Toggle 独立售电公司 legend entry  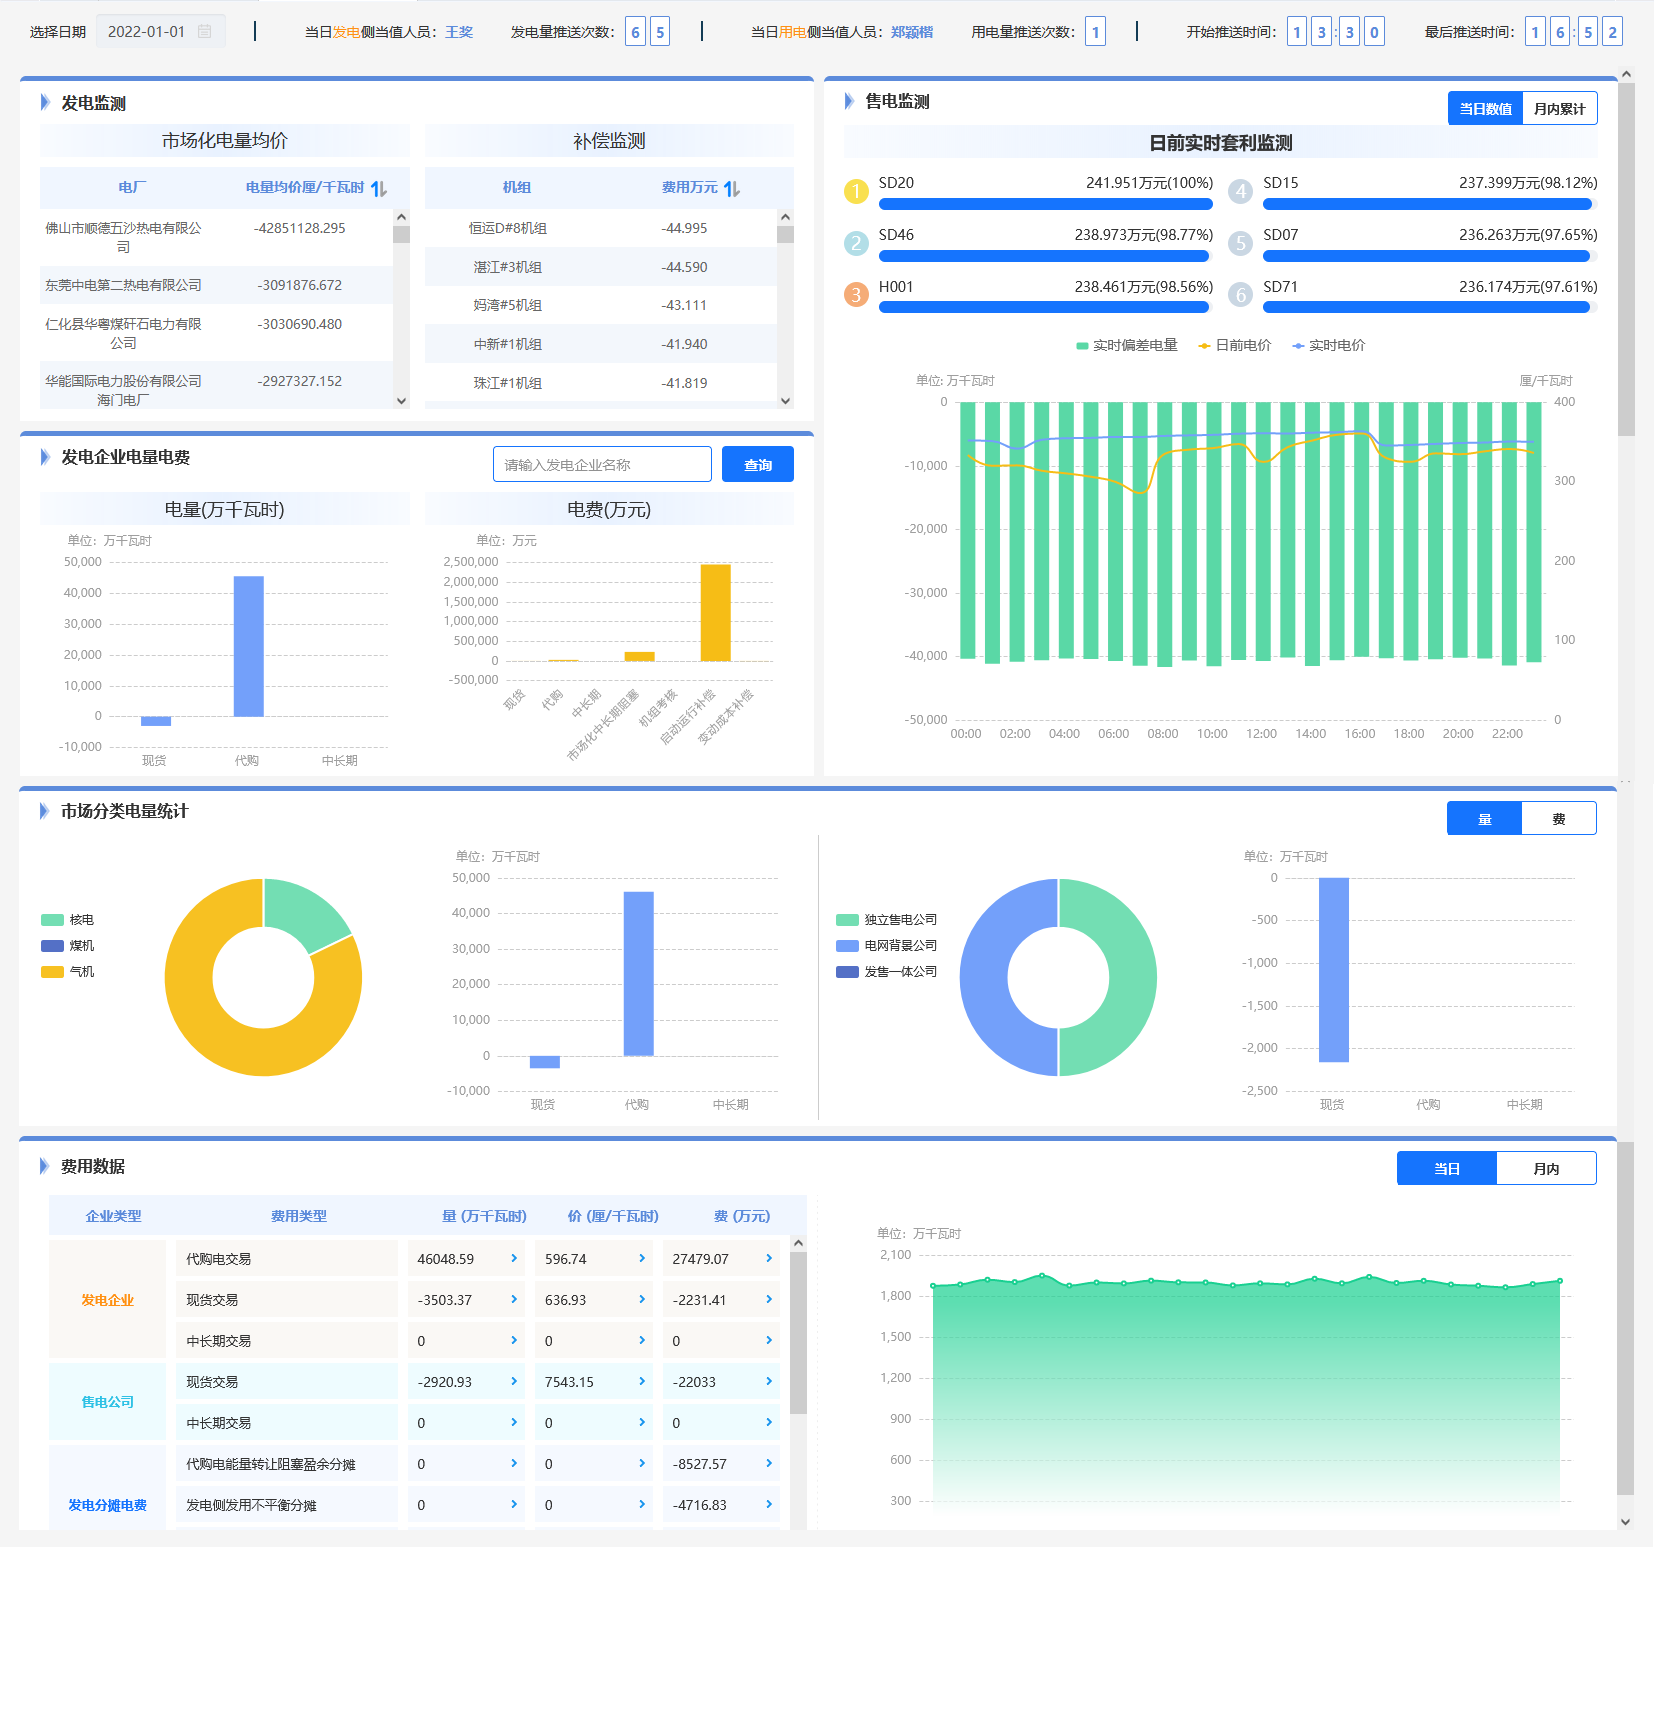[x=886, y=920]
